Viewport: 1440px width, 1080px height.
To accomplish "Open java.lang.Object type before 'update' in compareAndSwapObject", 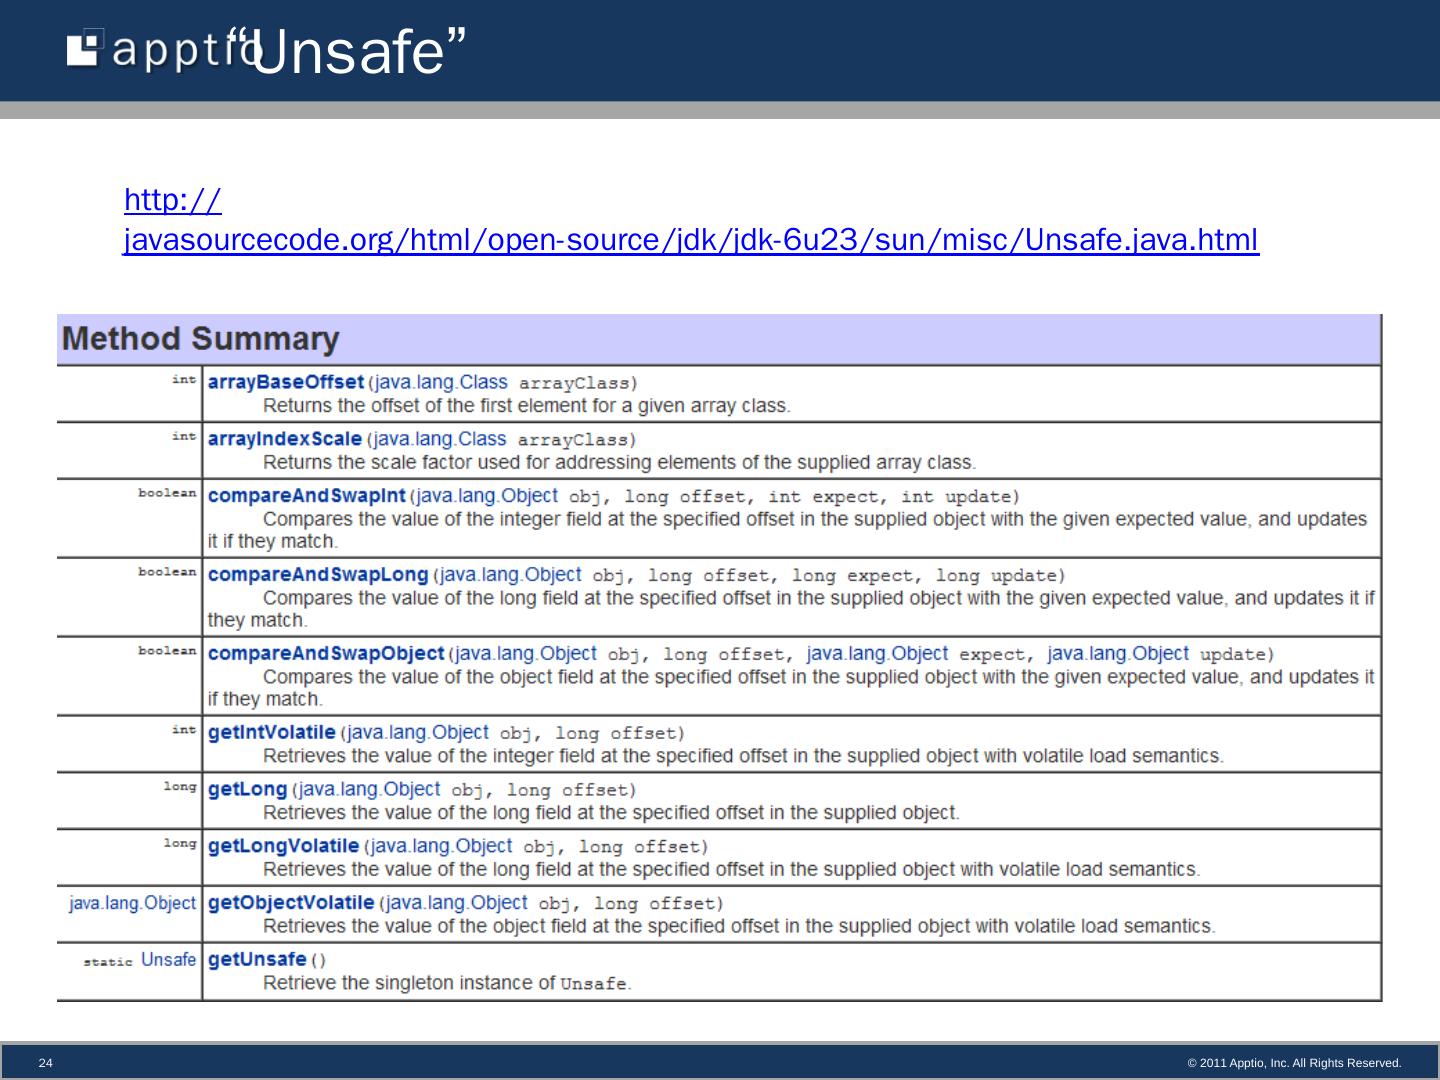I will pos(1118,654).
